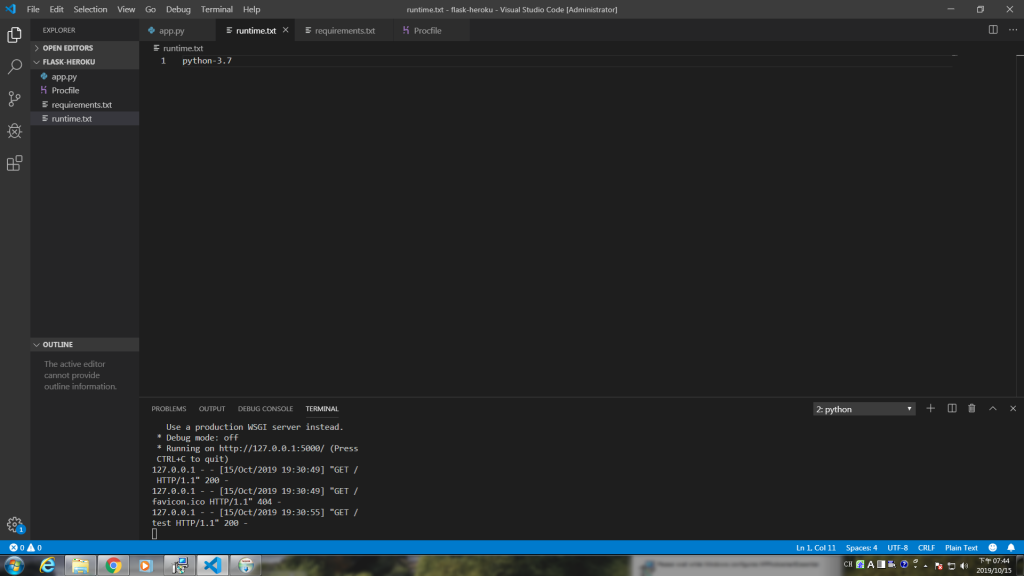1024x576 pixels.
Task: Maximize the terminal panel size
Action: pyautogui.click(x=993, y=409)
